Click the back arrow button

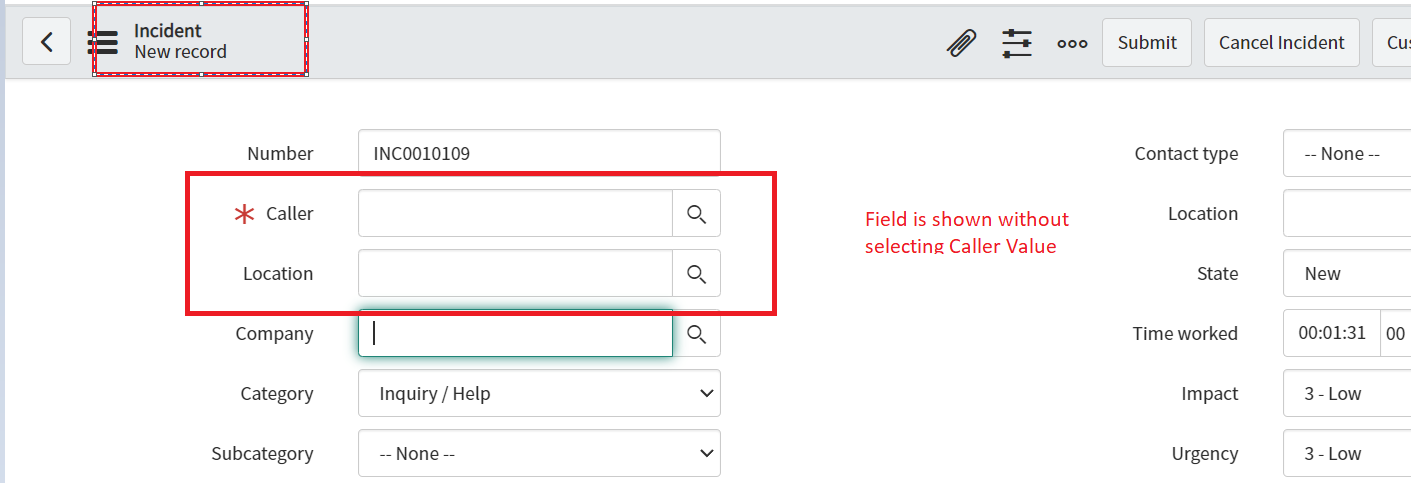46,42
